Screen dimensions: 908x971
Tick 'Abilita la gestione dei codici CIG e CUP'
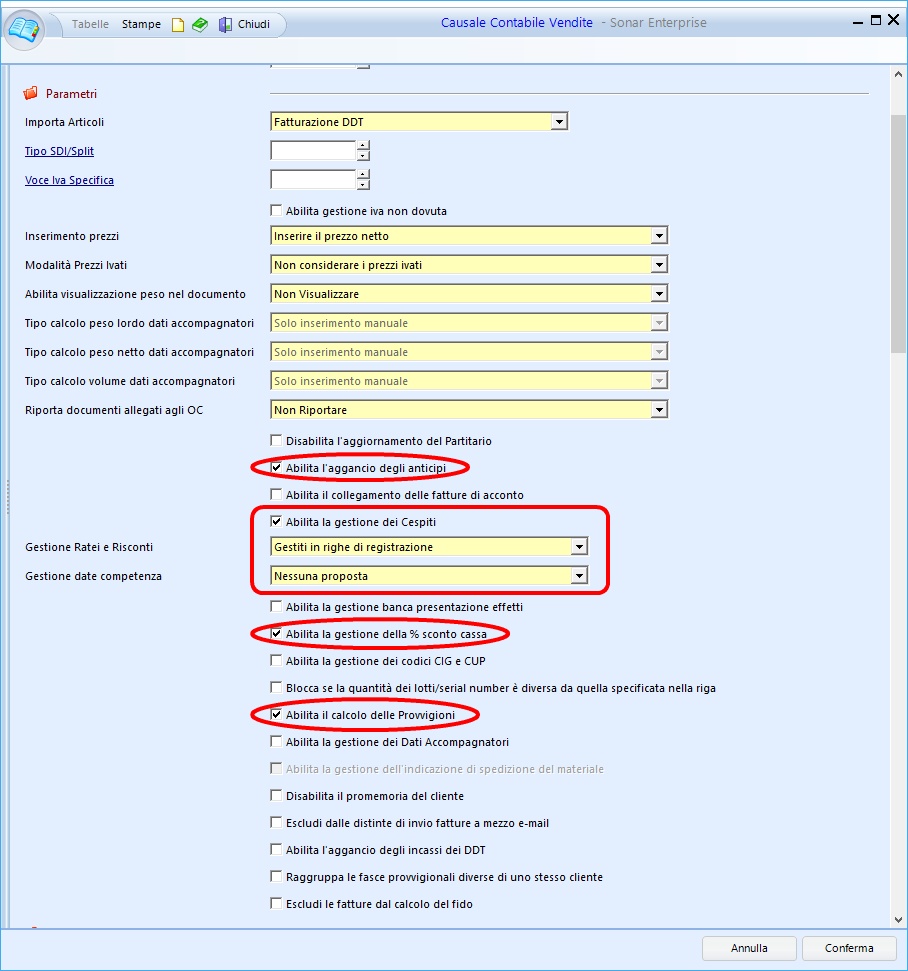pyautogui.click(x=277, y=661)
